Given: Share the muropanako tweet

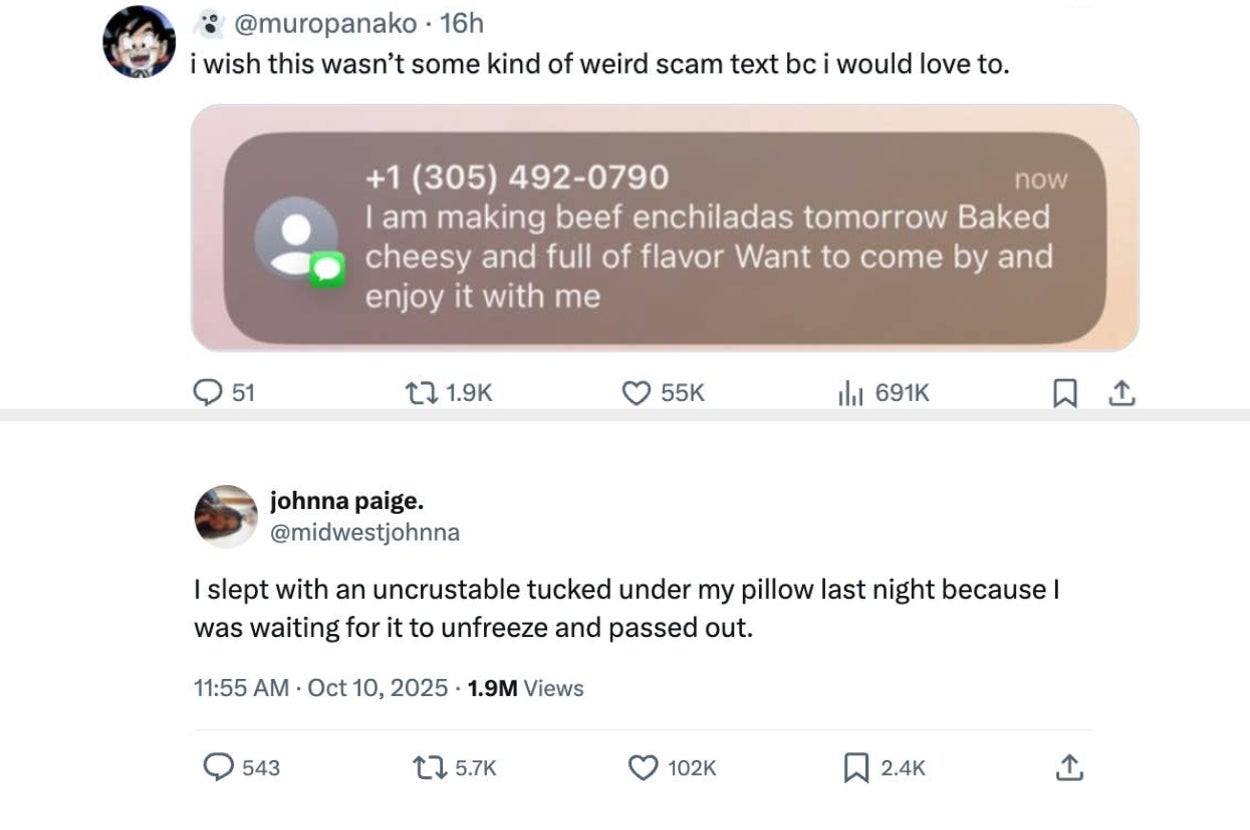Looking at the screenshot, I should click(1121, 394).
